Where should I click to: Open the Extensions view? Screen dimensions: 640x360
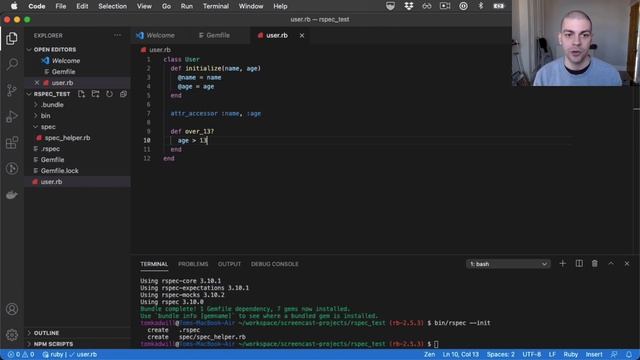12,143
